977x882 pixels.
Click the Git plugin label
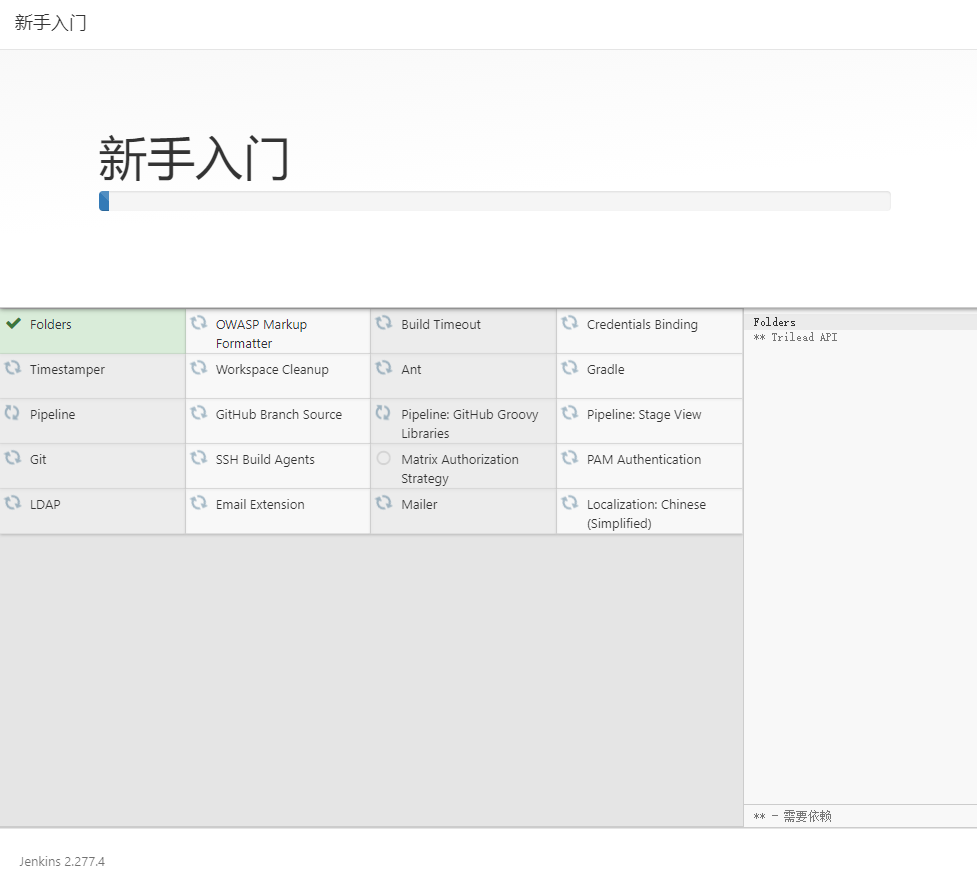click(x=38, y=460)
